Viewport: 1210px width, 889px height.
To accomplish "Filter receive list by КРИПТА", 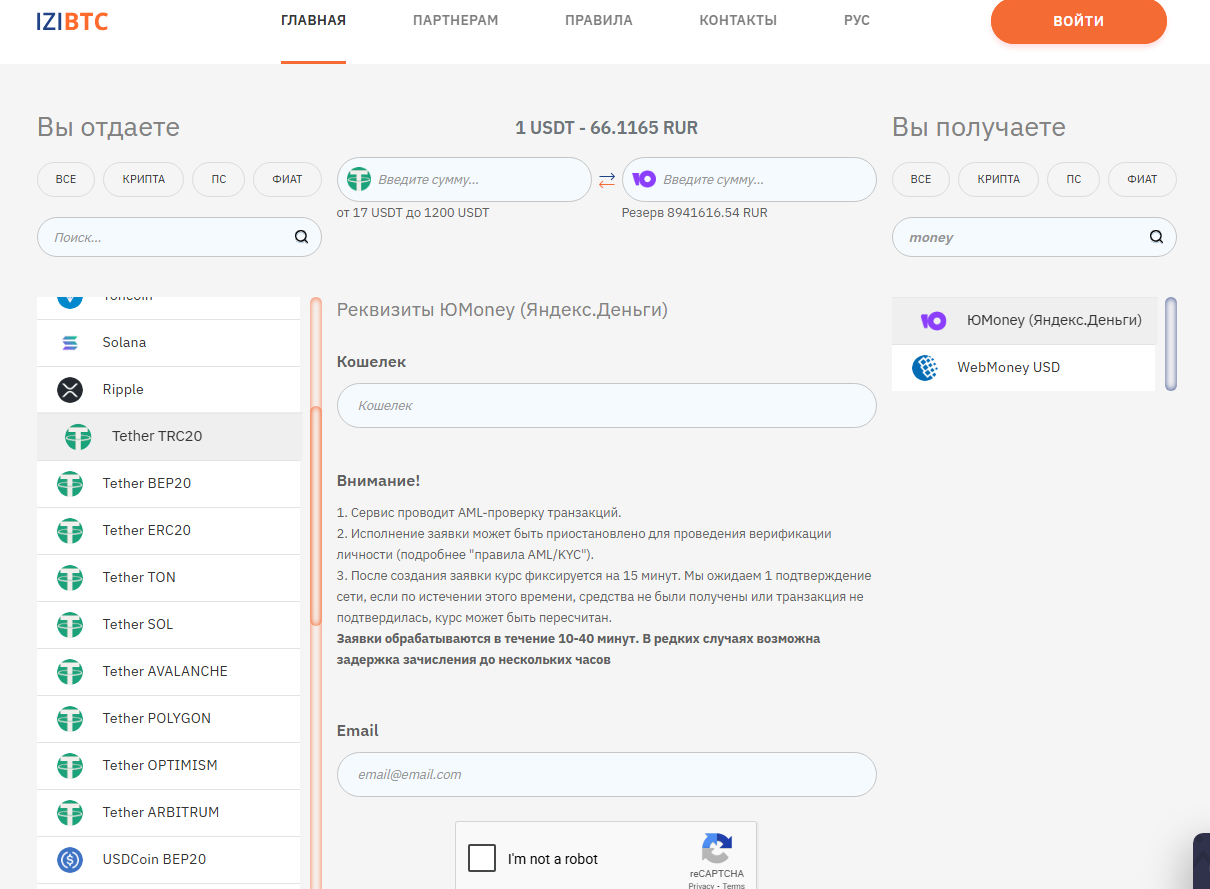I will coord(999,180).
